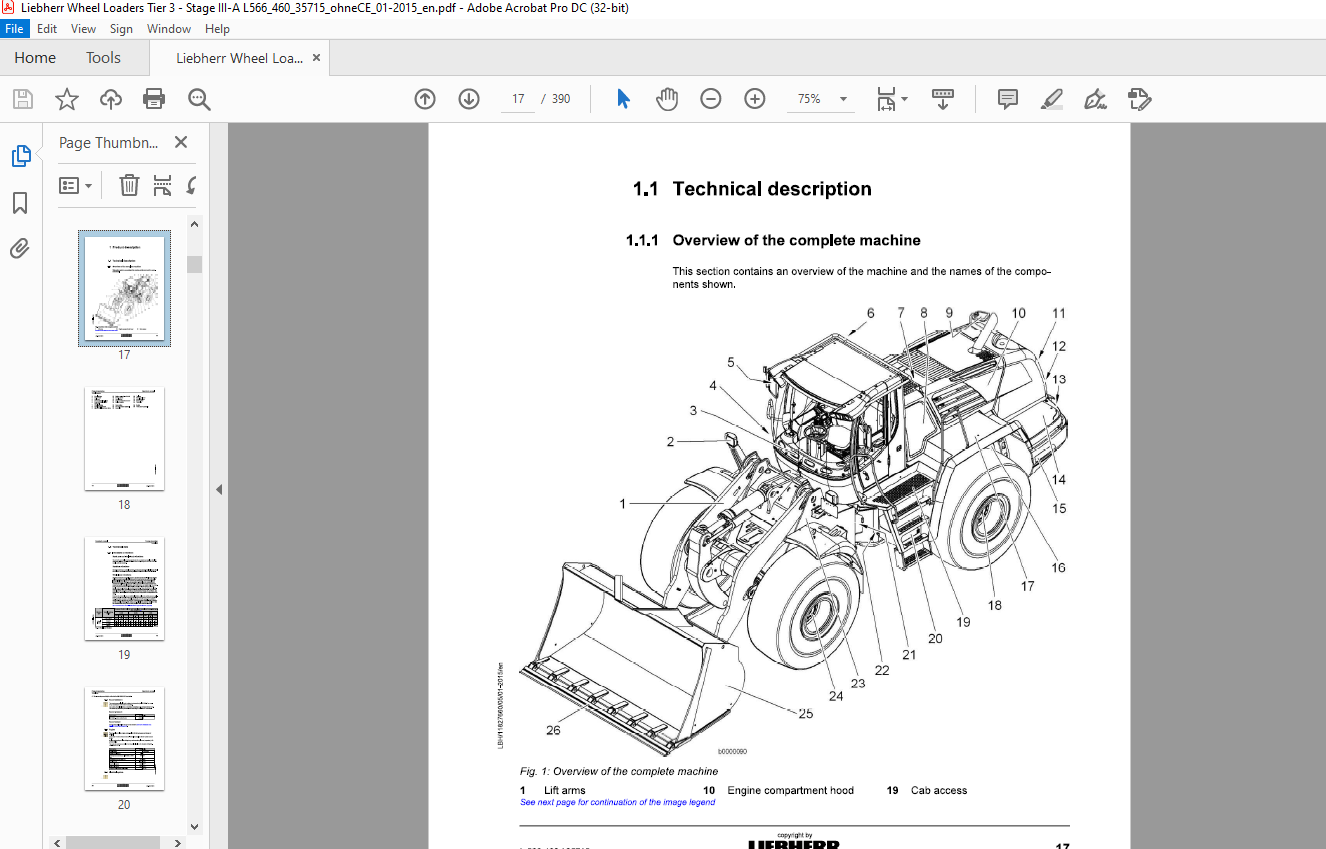1326x849 pixels.
Task: Open the View menu
Action: 84,29
